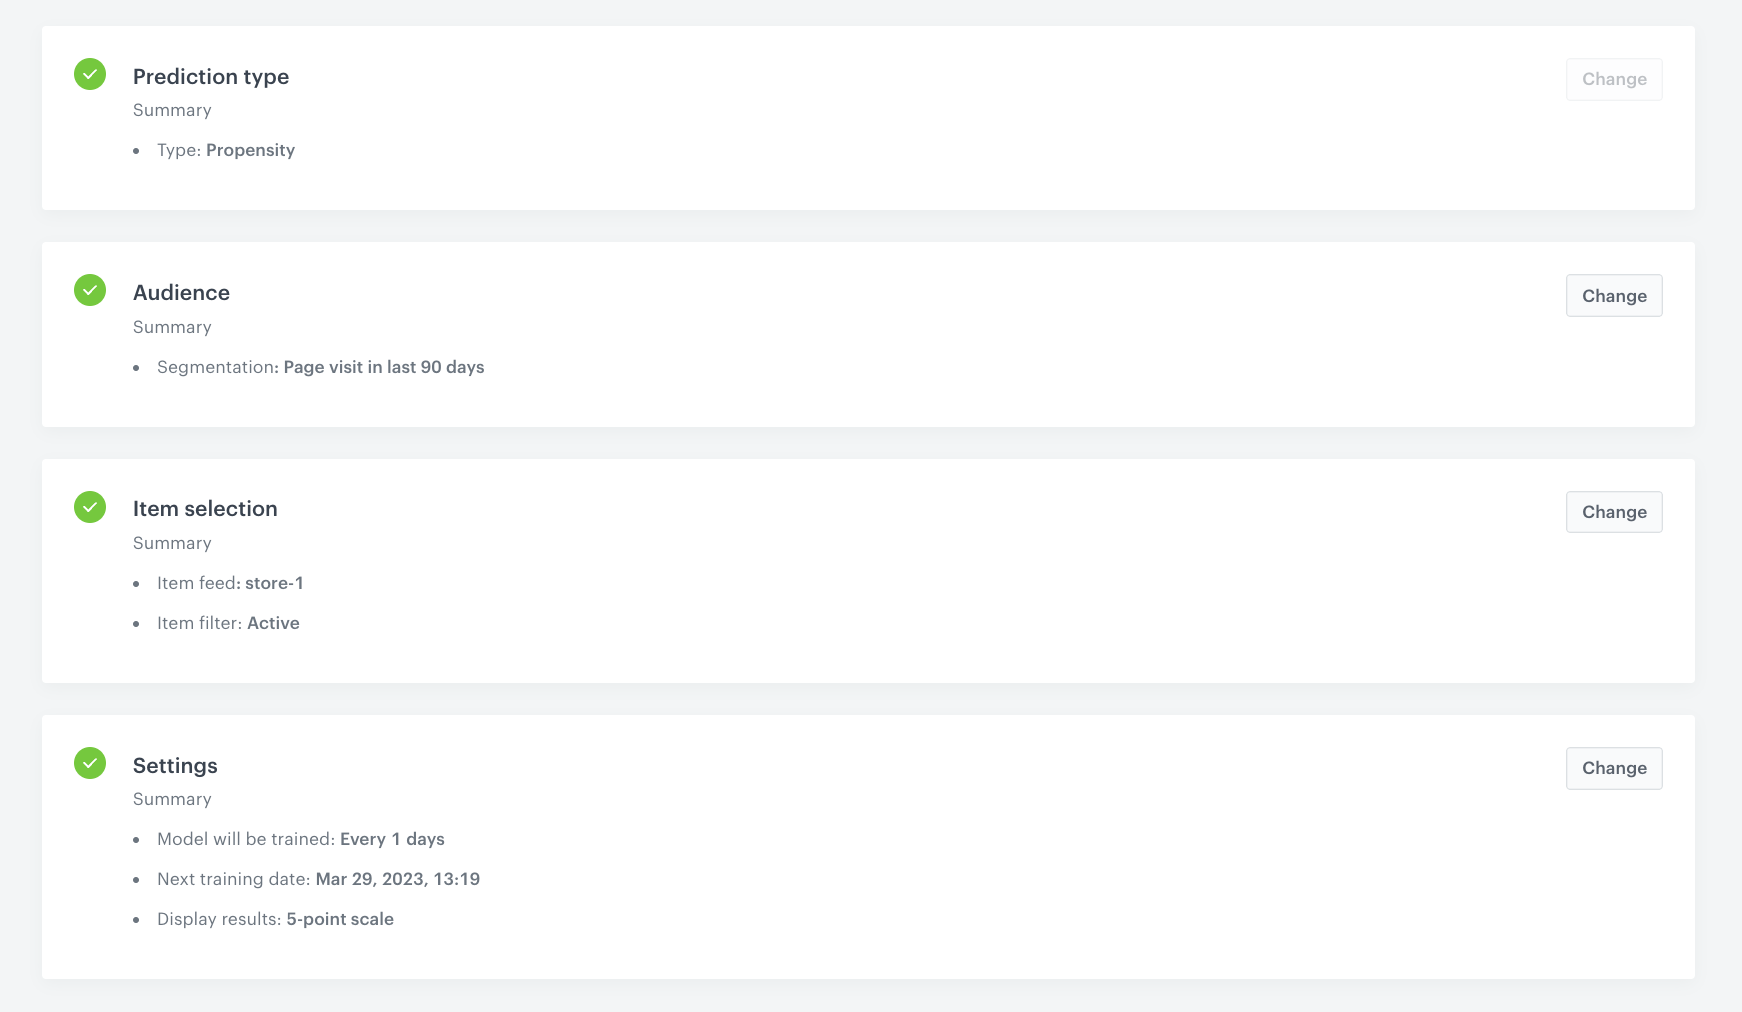Click the green checkmark beside Prediction type

pyautogui.click(x=90, y=74)
